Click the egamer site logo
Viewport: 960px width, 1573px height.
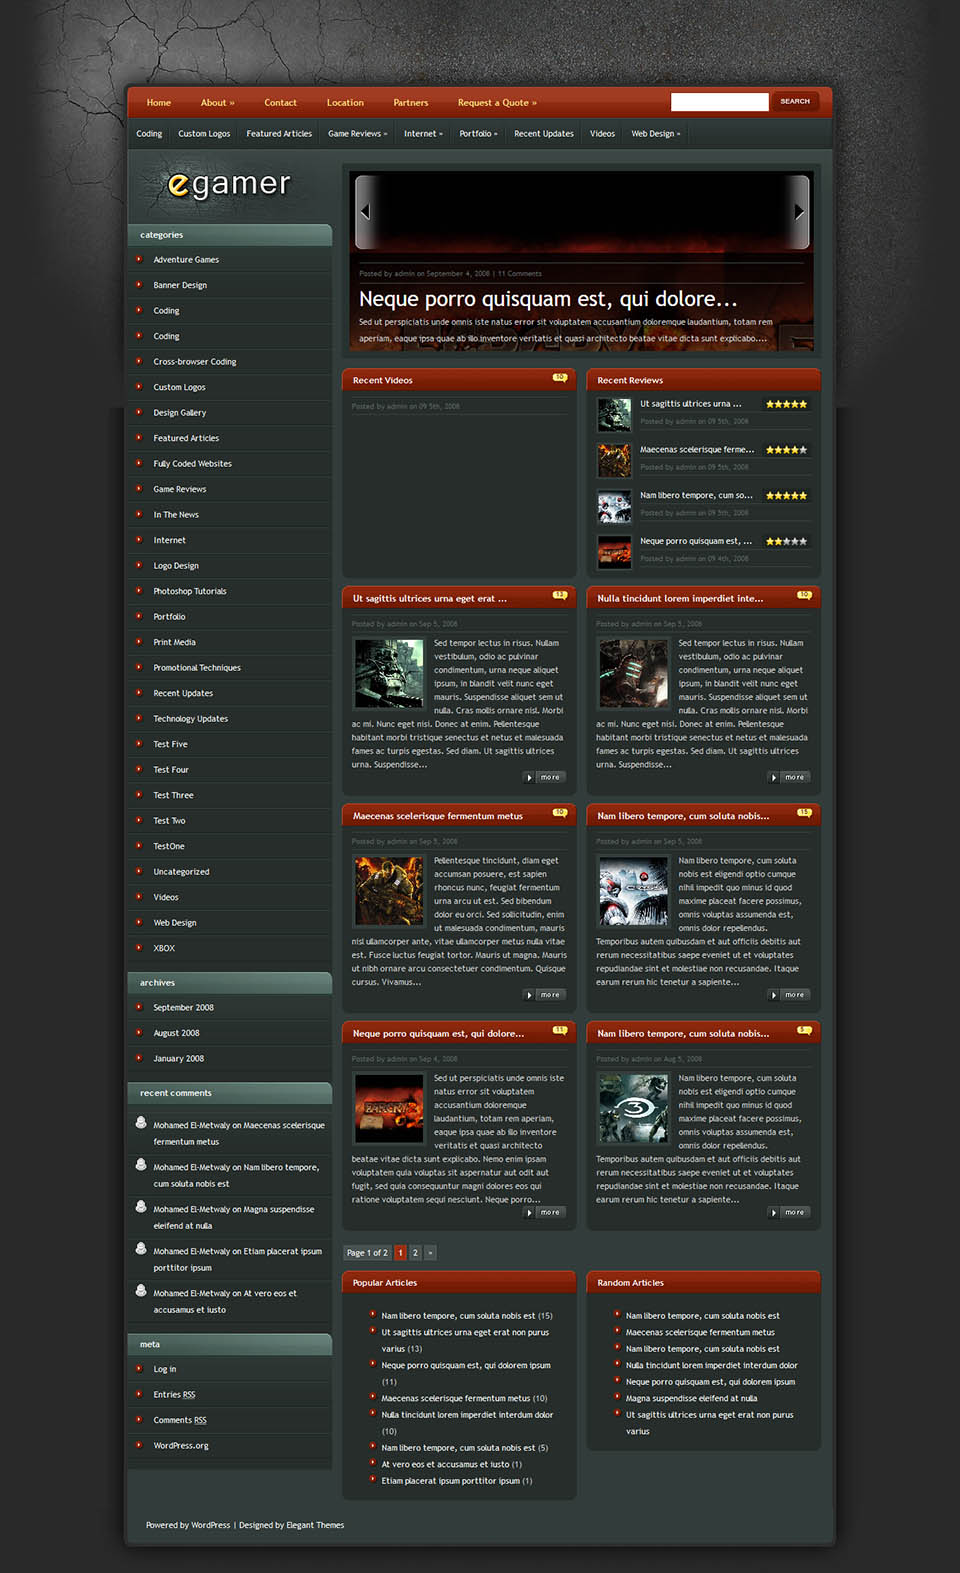[229, 184]
